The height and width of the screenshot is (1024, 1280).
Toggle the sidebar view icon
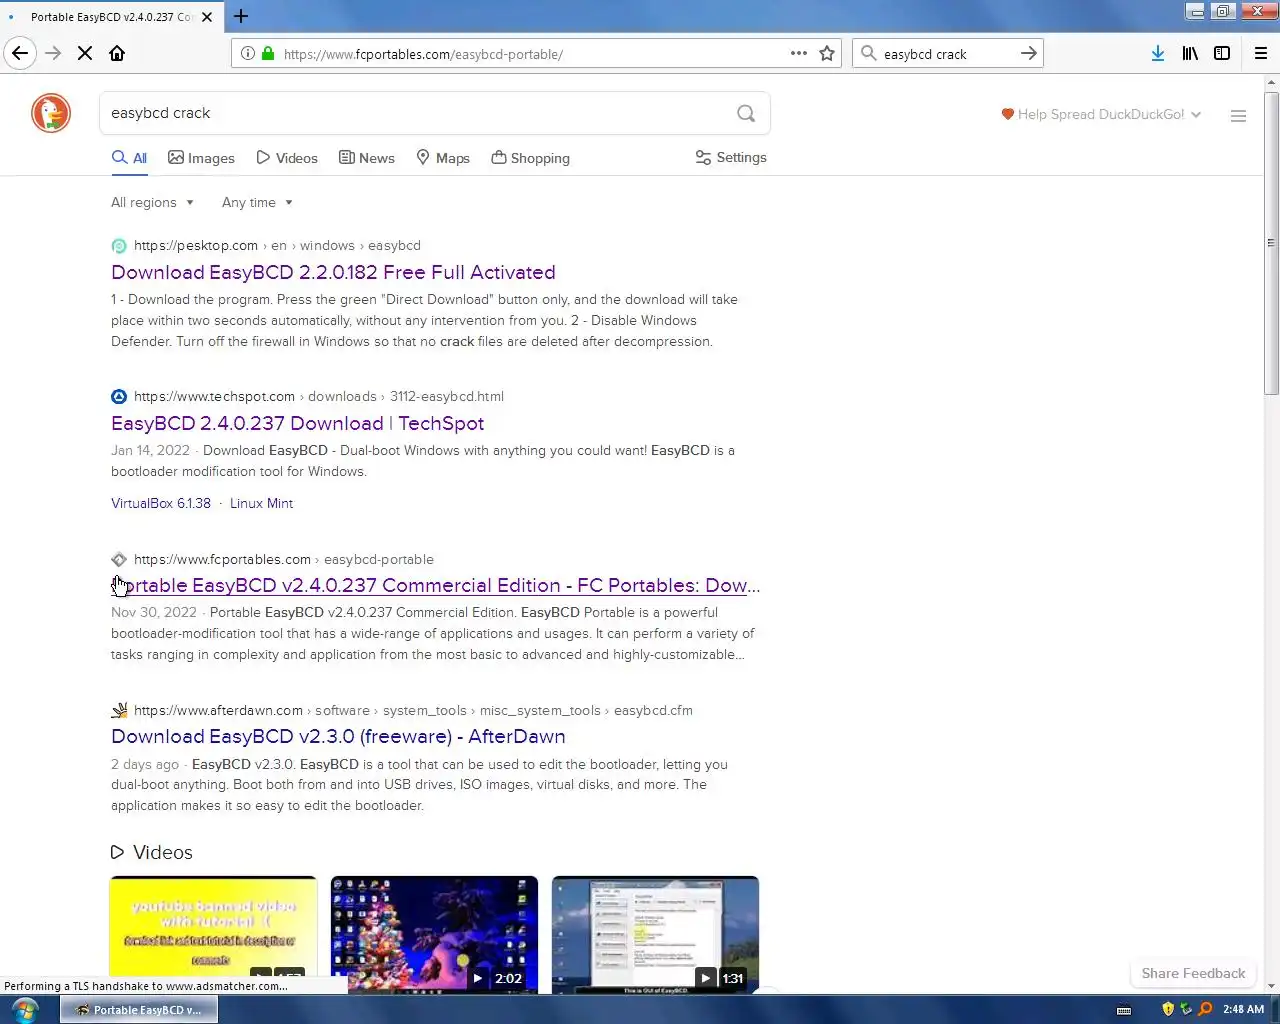coord(1222,53)
